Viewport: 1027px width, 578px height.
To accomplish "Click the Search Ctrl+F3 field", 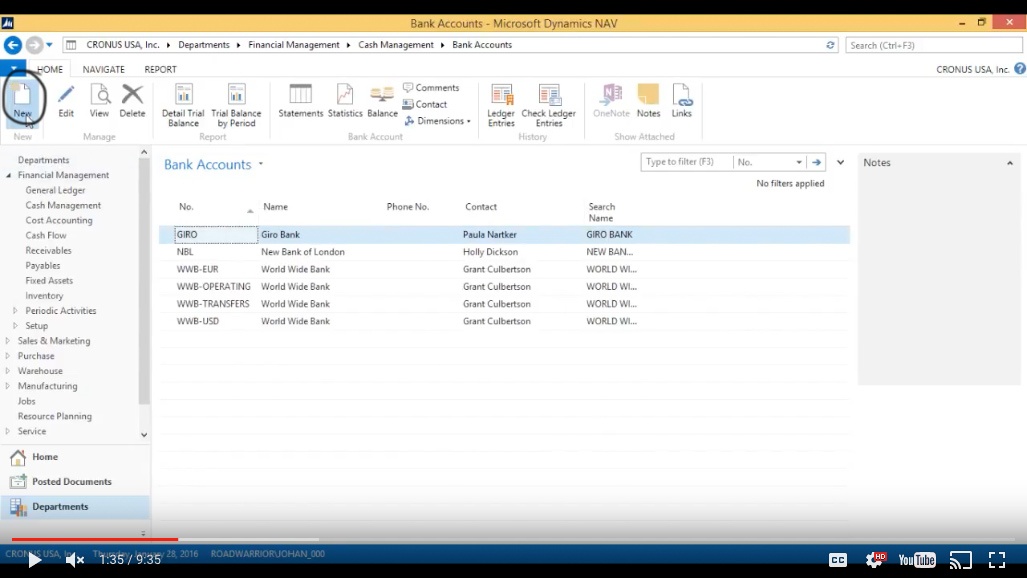I will click(933, 45).
